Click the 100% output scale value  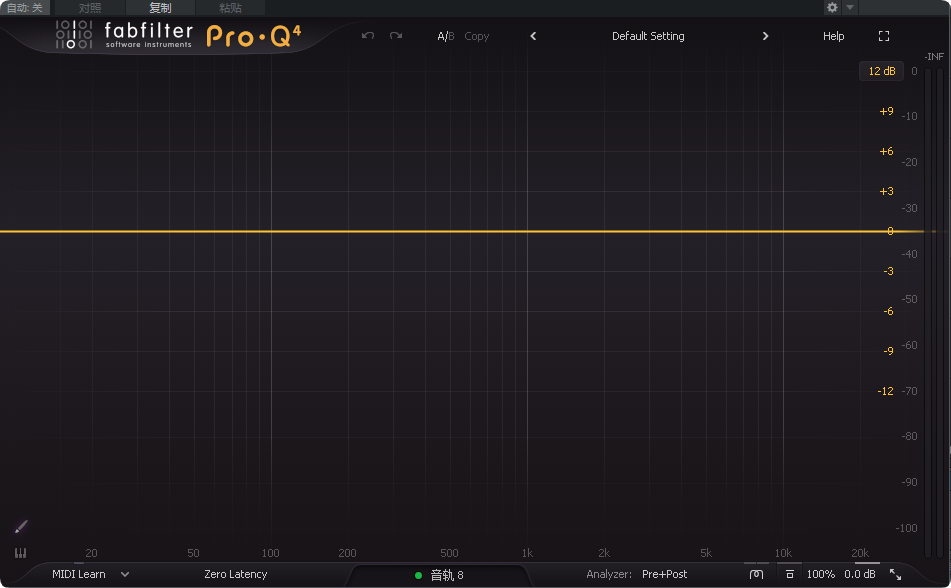pyautogui.click(x=821, y=574)
